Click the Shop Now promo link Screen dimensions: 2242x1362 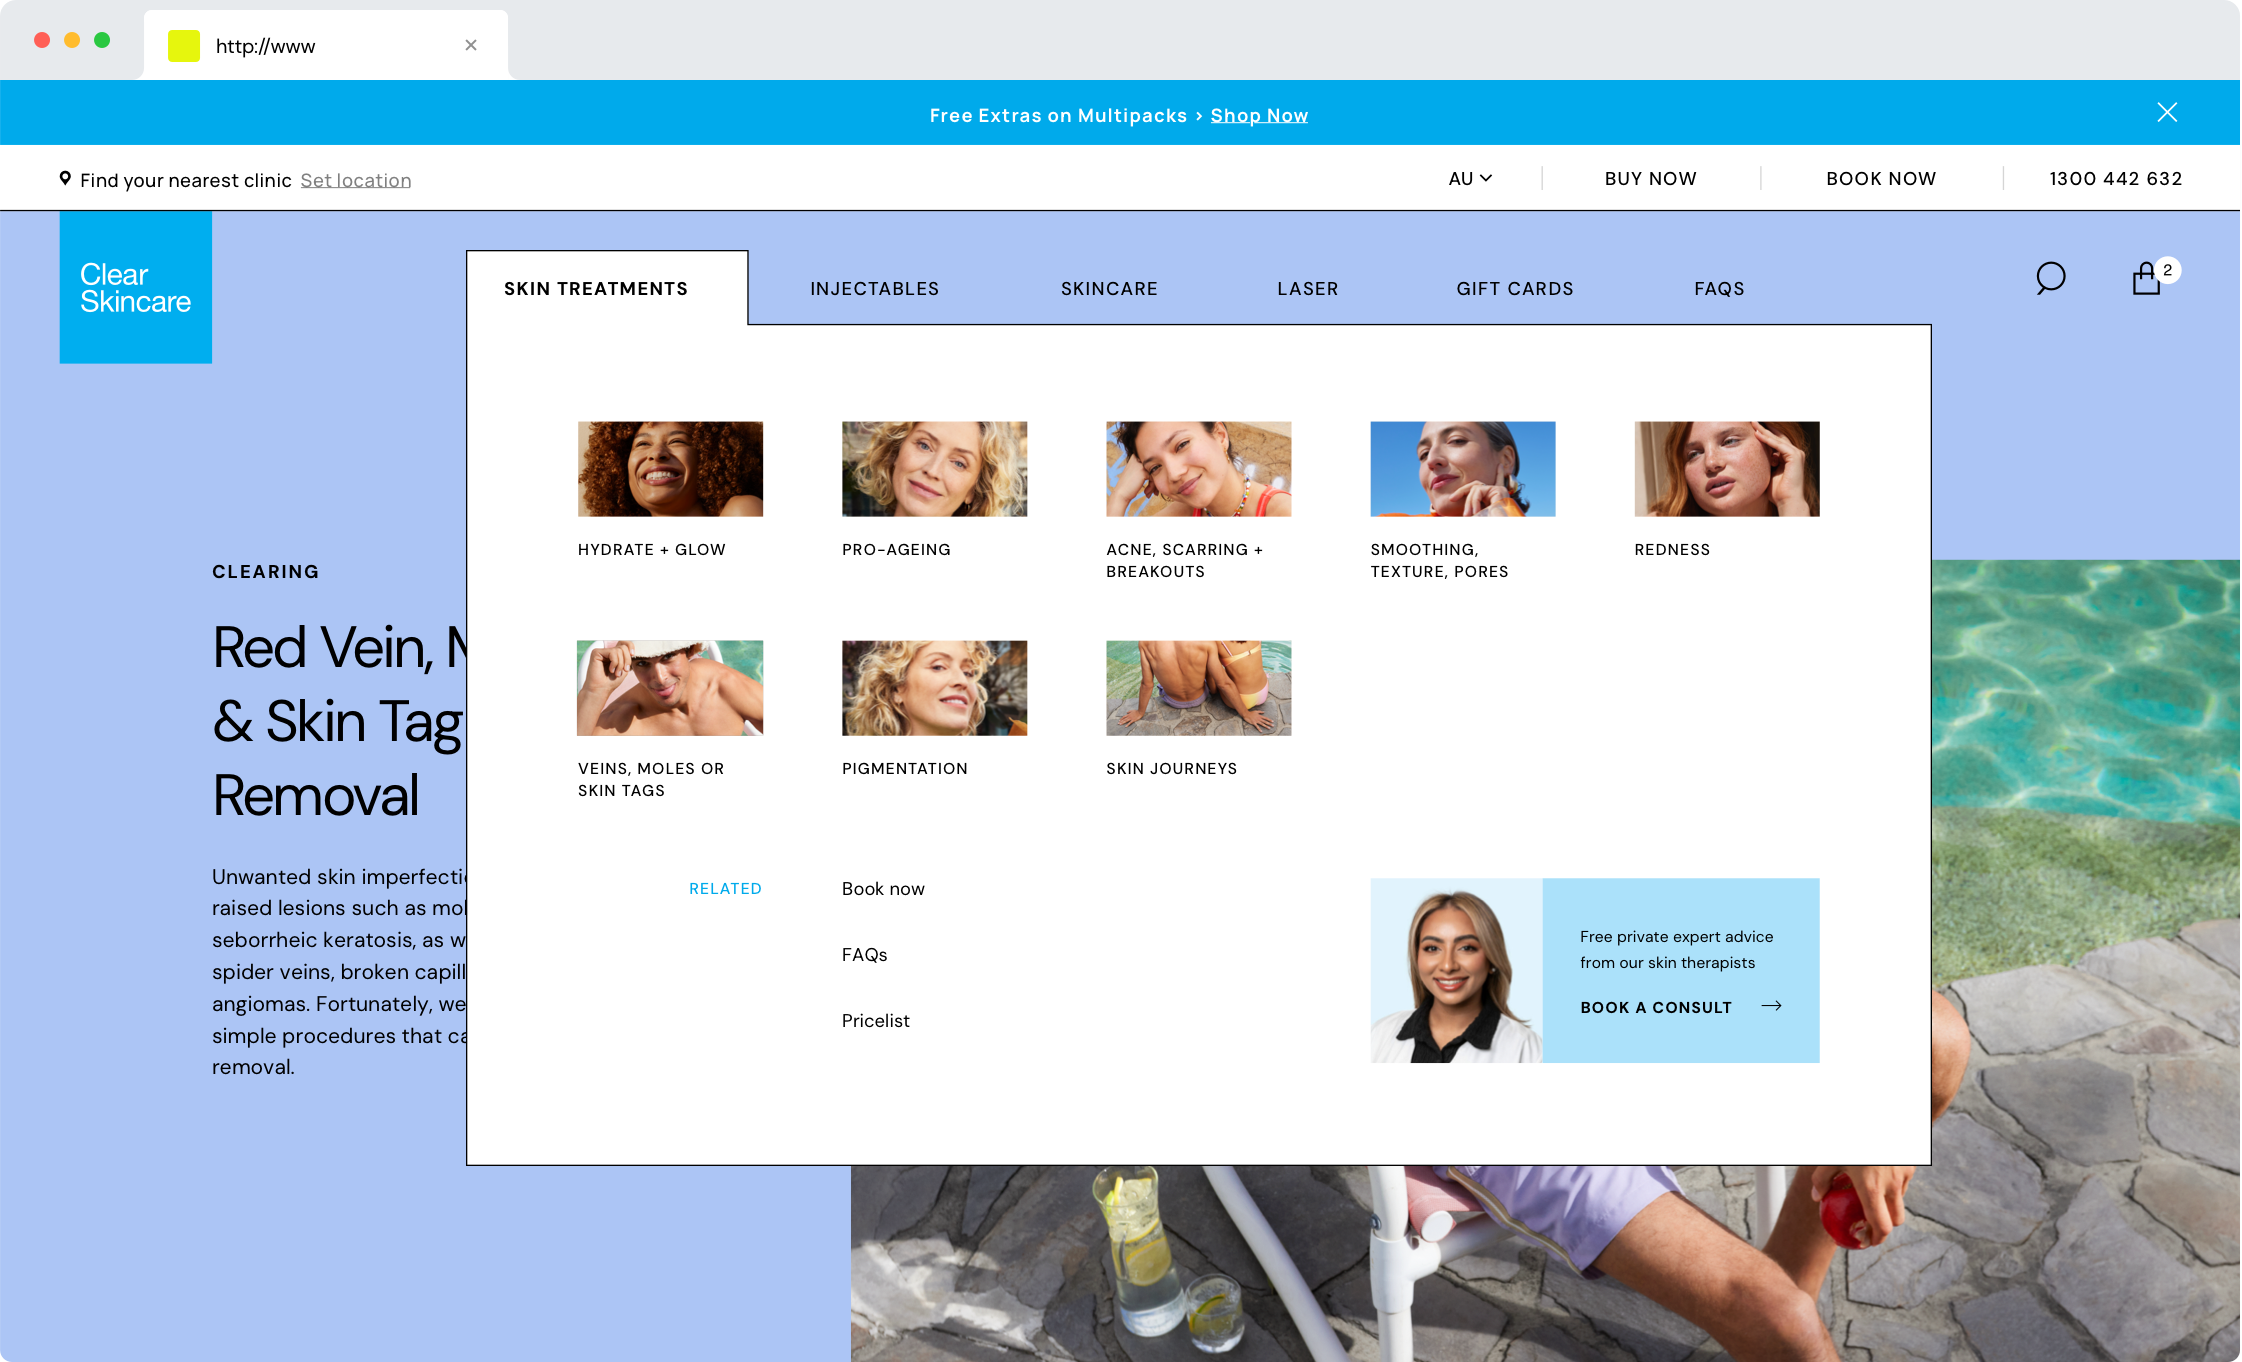[1259, 114]
